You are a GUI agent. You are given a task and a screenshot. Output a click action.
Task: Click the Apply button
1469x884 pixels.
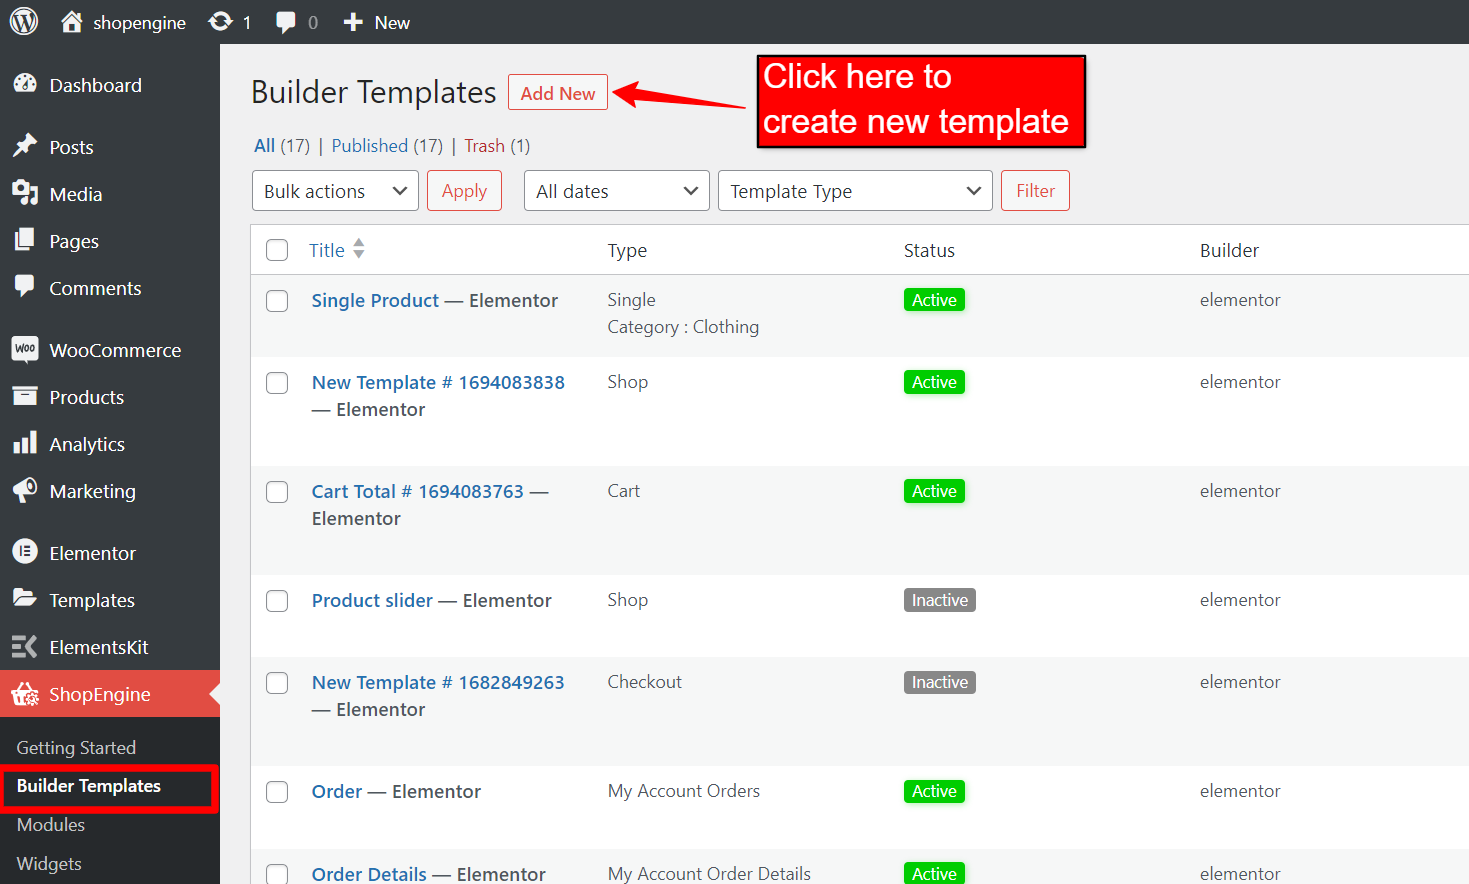(464, 191)
